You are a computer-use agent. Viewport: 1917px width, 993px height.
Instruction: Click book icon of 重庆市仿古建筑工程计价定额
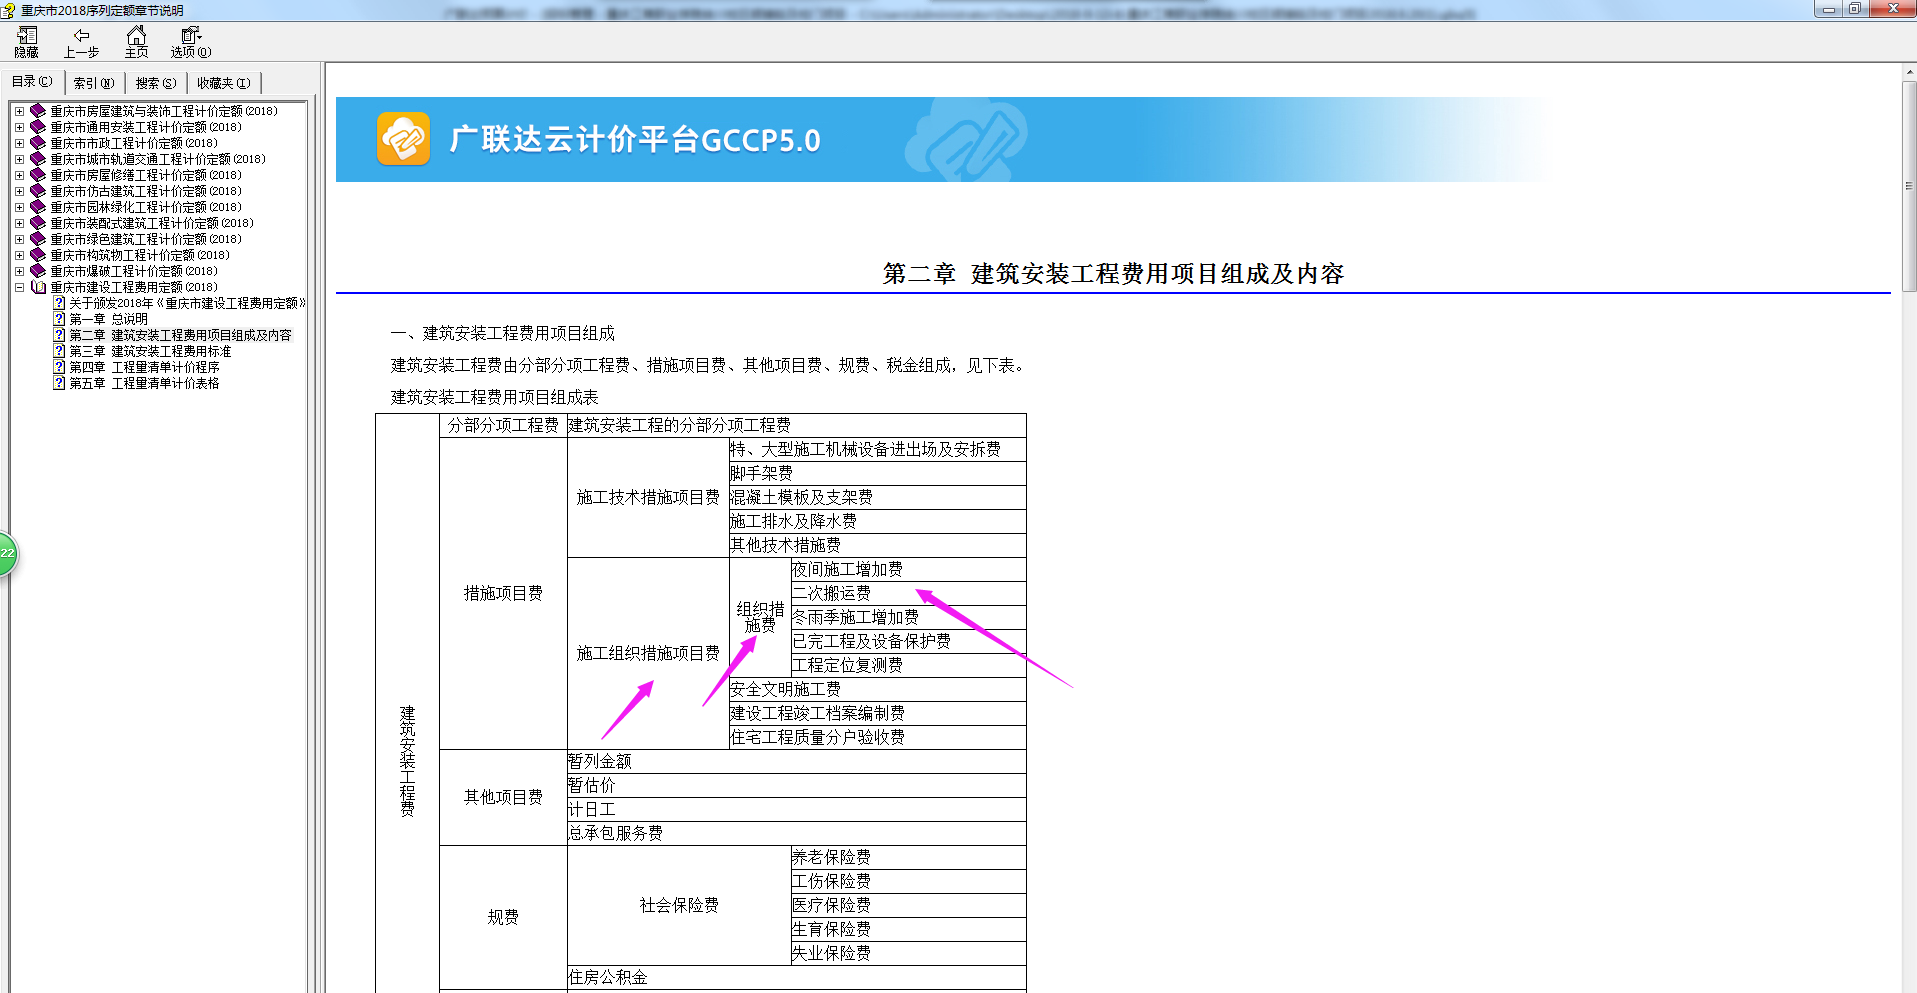click(x=38, y=191)
